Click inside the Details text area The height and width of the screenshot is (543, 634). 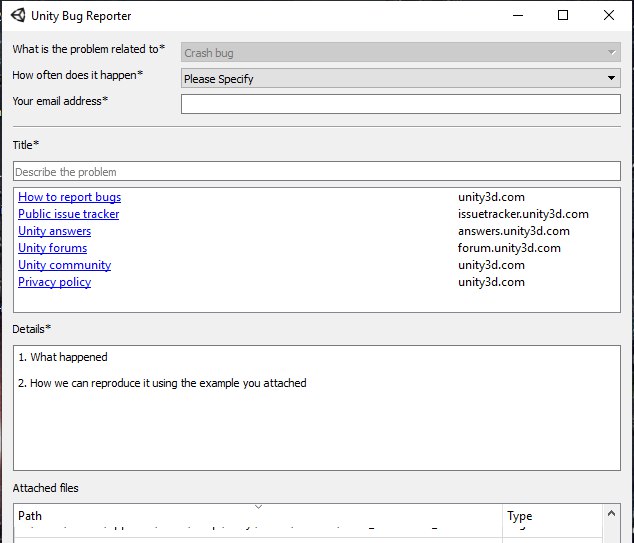pyautogui.click(x=317, y=408)
